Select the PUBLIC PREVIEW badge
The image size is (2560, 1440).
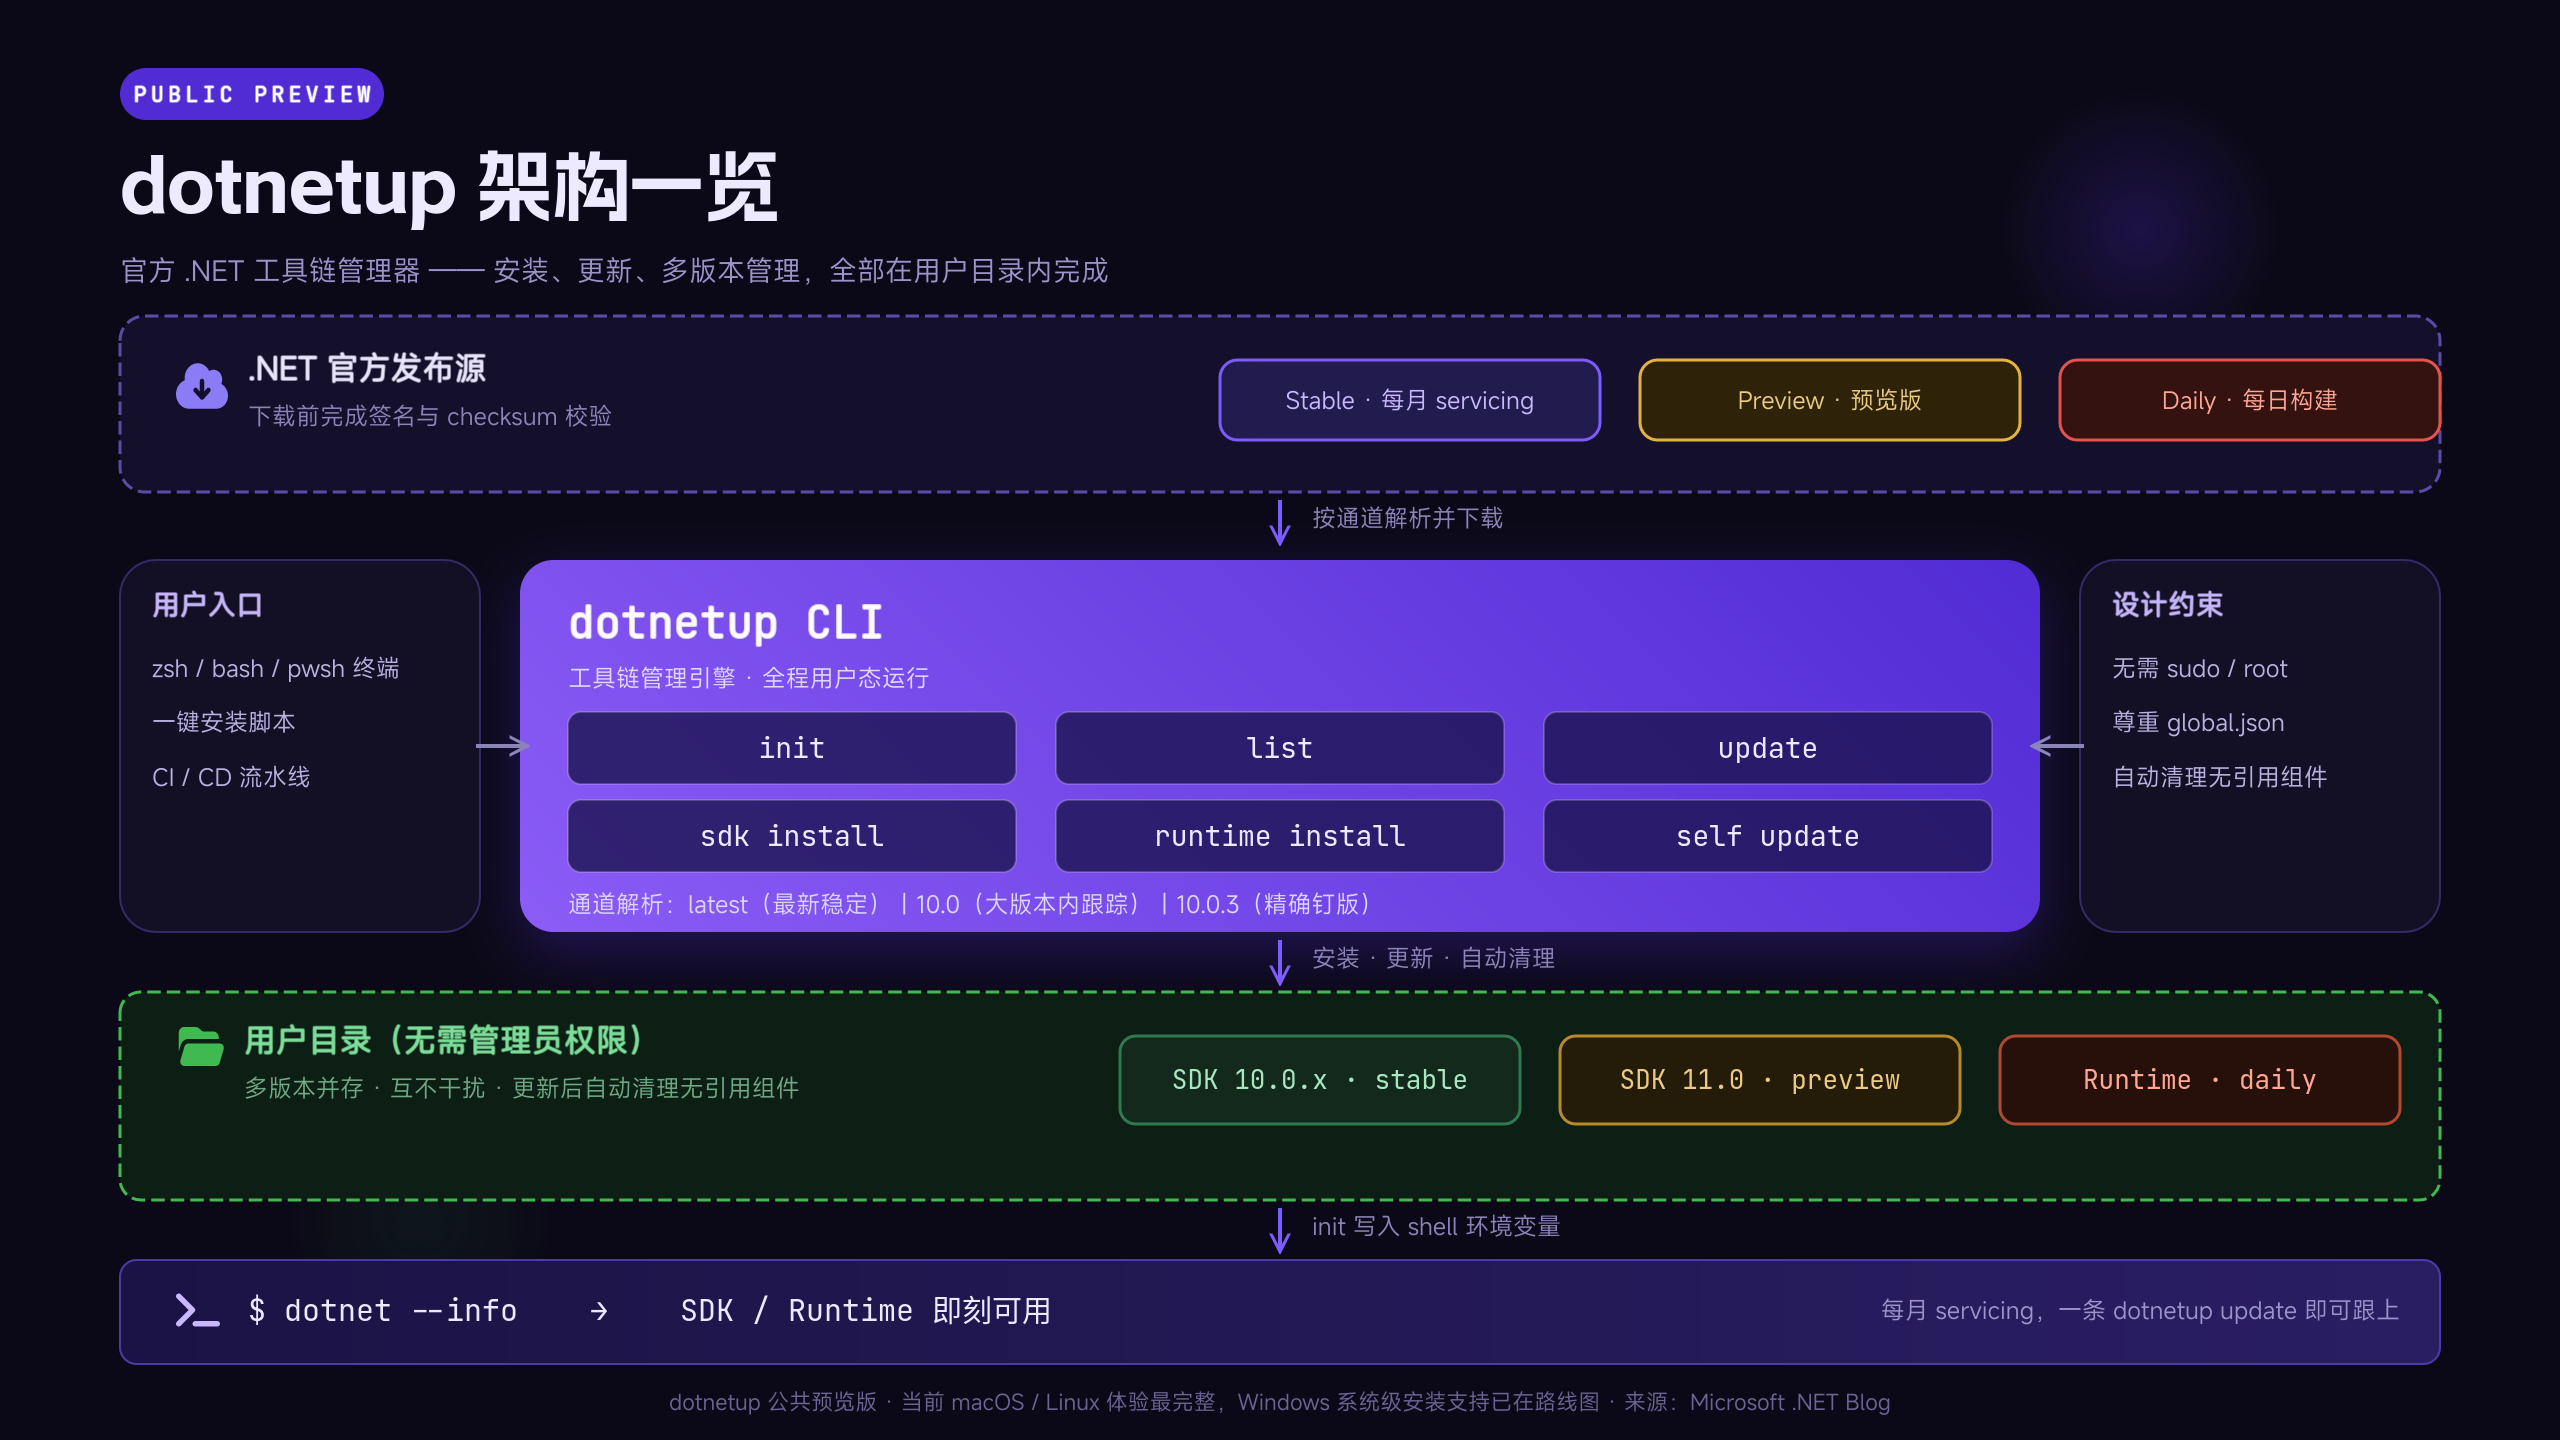point(252,94)
